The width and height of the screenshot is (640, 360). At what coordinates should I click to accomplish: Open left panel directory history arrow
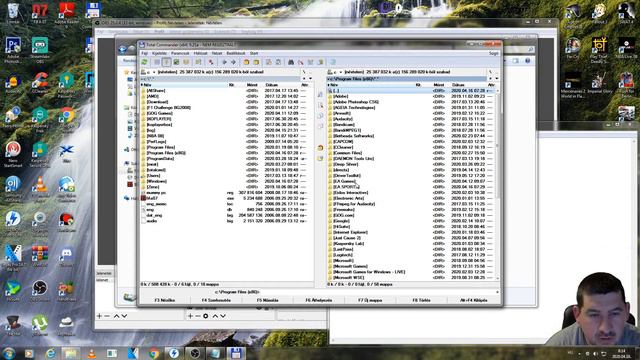310,78
